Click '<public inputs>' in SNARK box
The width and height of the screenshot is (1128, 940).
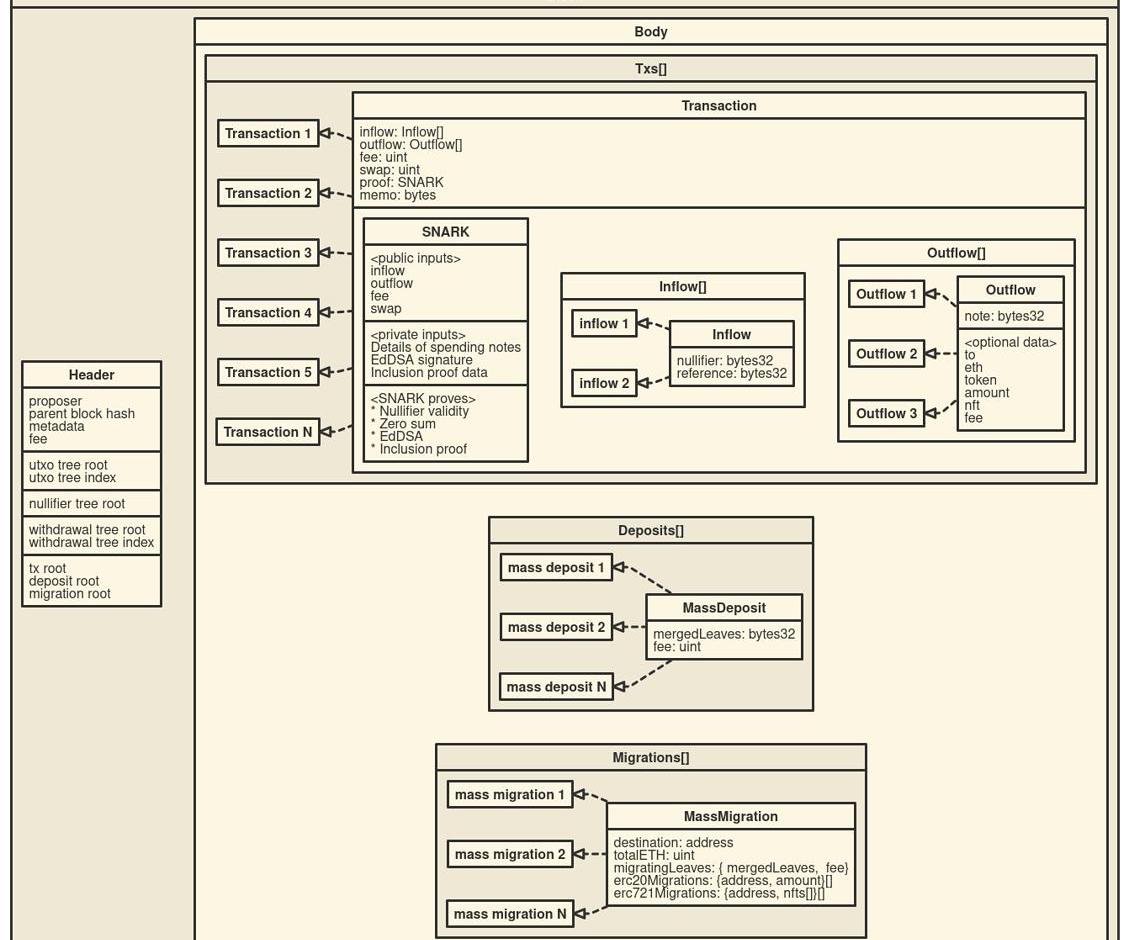tap(415, 258)
